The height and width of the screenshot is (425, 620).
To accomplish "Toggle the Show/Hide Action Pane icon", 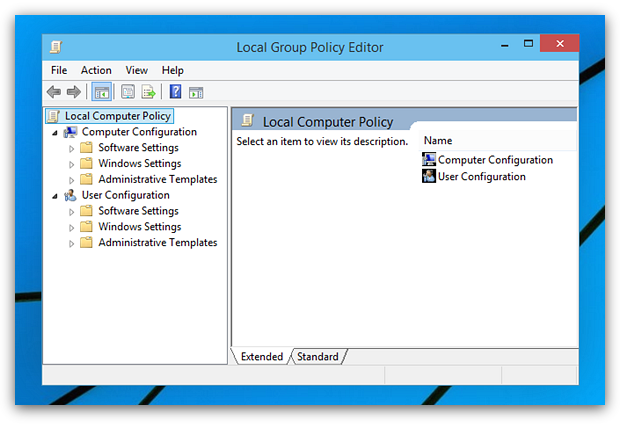I will point(196,93).
